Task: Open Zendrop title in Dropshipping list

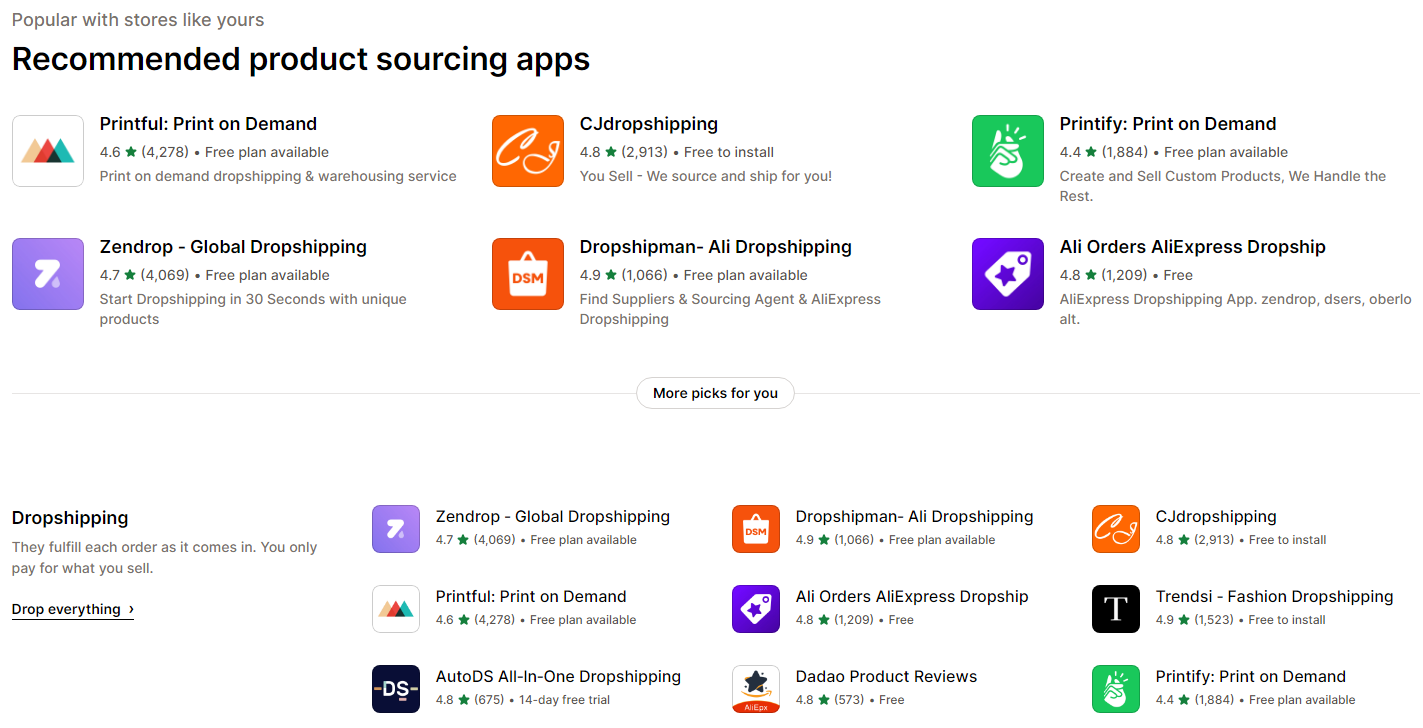Action: pyautogui.click(x=553, y=517)
